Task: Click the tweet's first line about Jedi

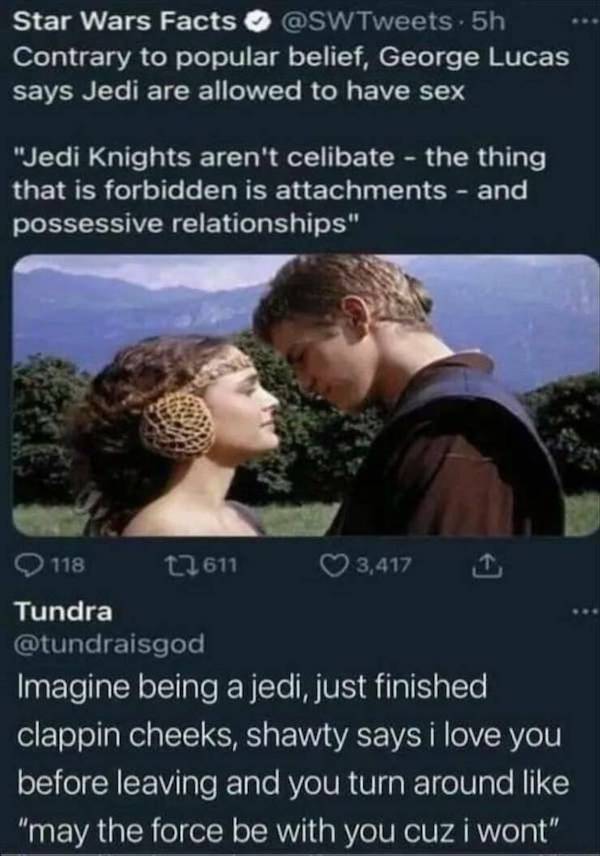Action: tap(290, 57)
